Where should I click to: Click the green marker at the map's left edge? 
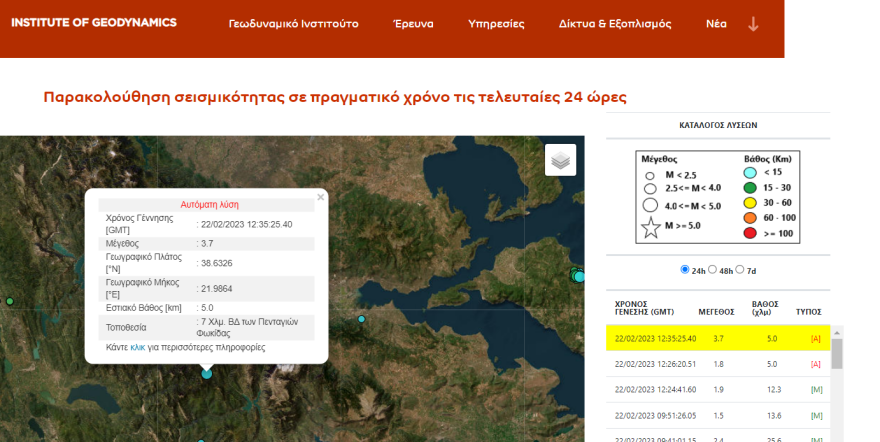click(10, 301)
